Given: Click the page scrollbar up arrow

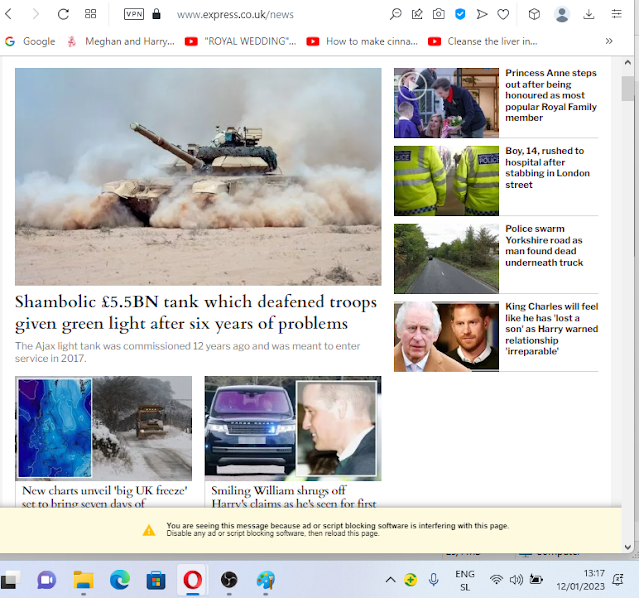Looking at the screenshot, I should [628, 62].
